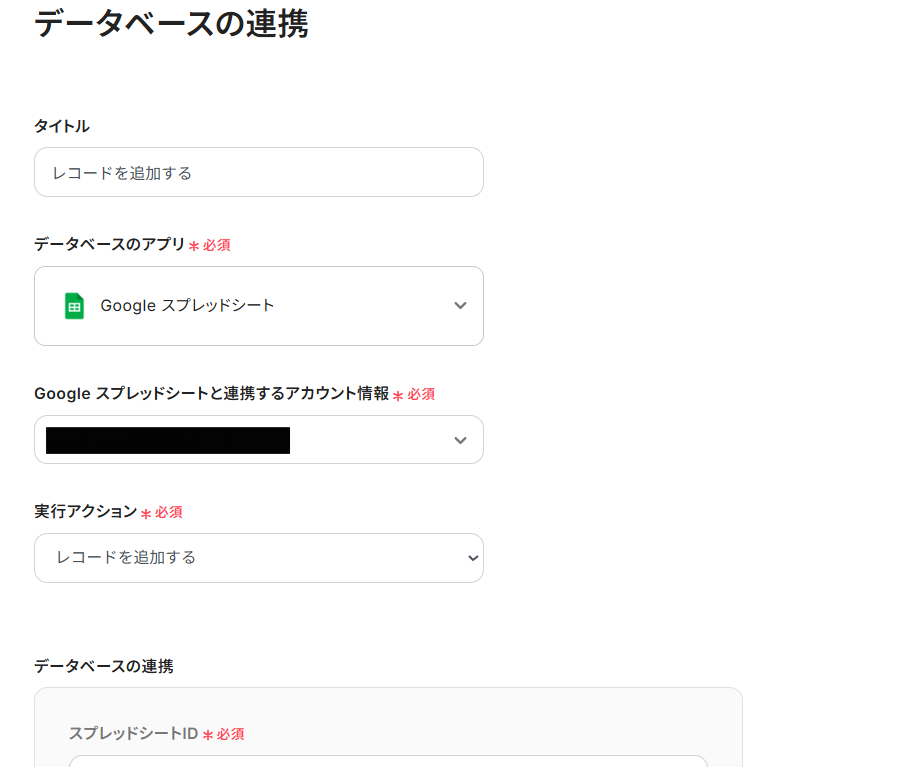This screenshot has width=897, height=767.
Task: Click the 実行アクション label
Action: click(85, 511)
